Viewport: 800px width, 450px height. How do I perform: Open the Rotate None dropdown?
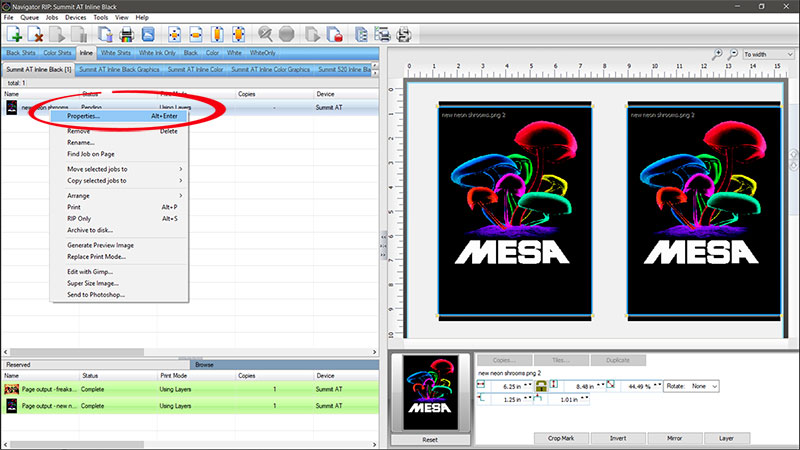(691, 386)
